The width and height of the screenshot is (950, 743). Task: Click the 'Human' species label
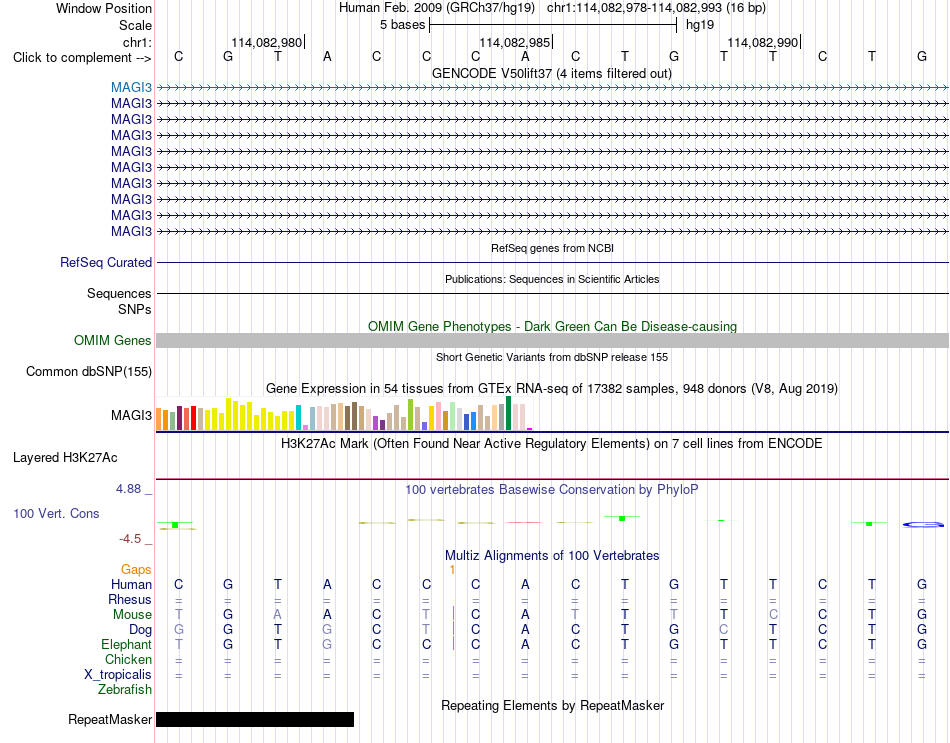coord(131,584)
